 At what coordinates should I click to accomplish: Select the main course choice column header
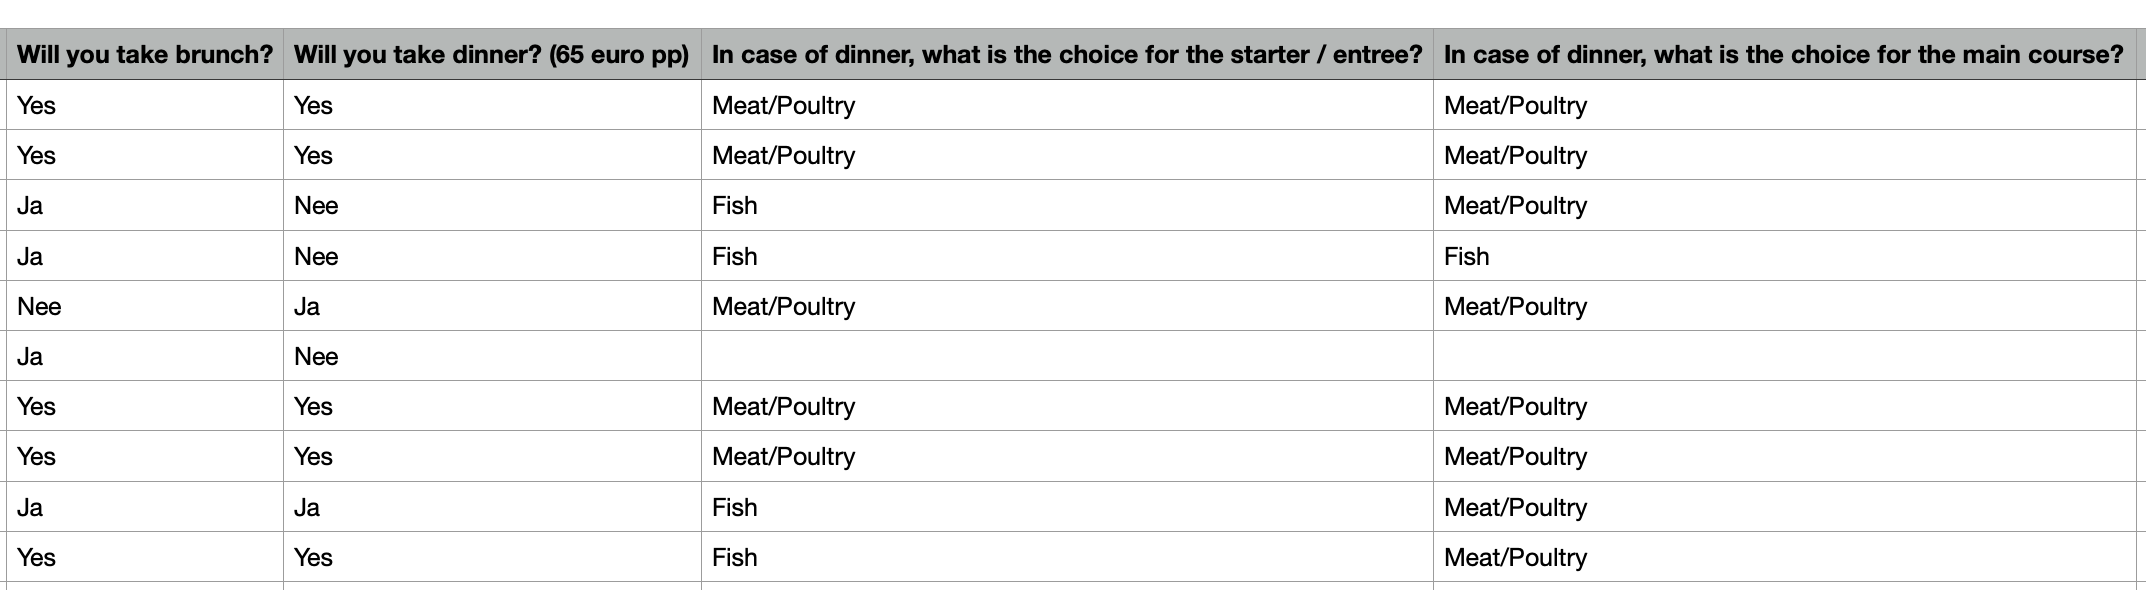click(1783, 55)
